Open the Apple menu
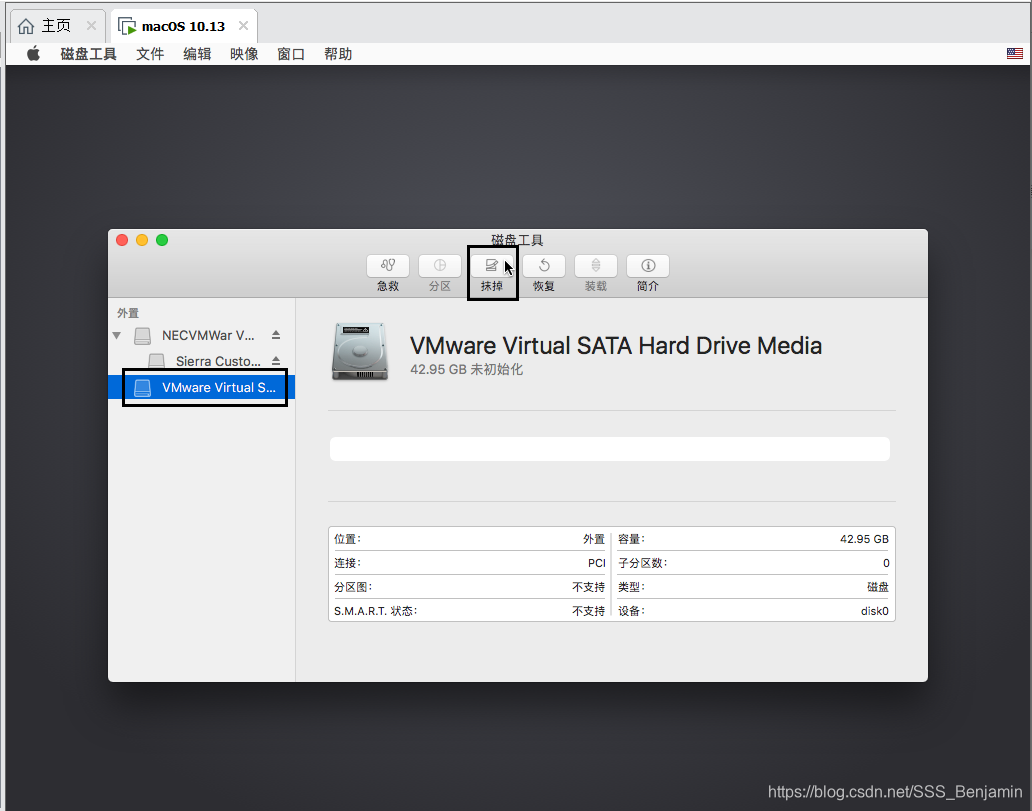 click(x=33, y=54)
